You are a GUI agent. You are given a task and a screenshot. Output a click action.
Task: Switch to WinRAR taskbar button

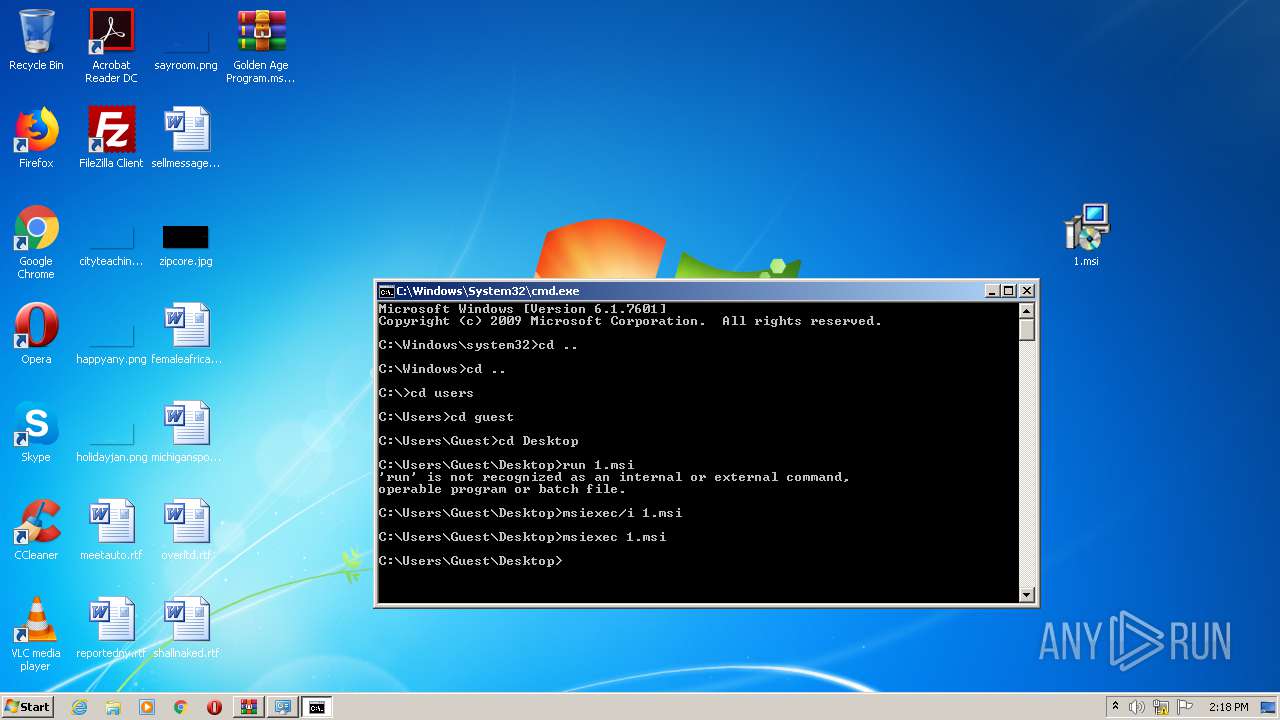248,707
